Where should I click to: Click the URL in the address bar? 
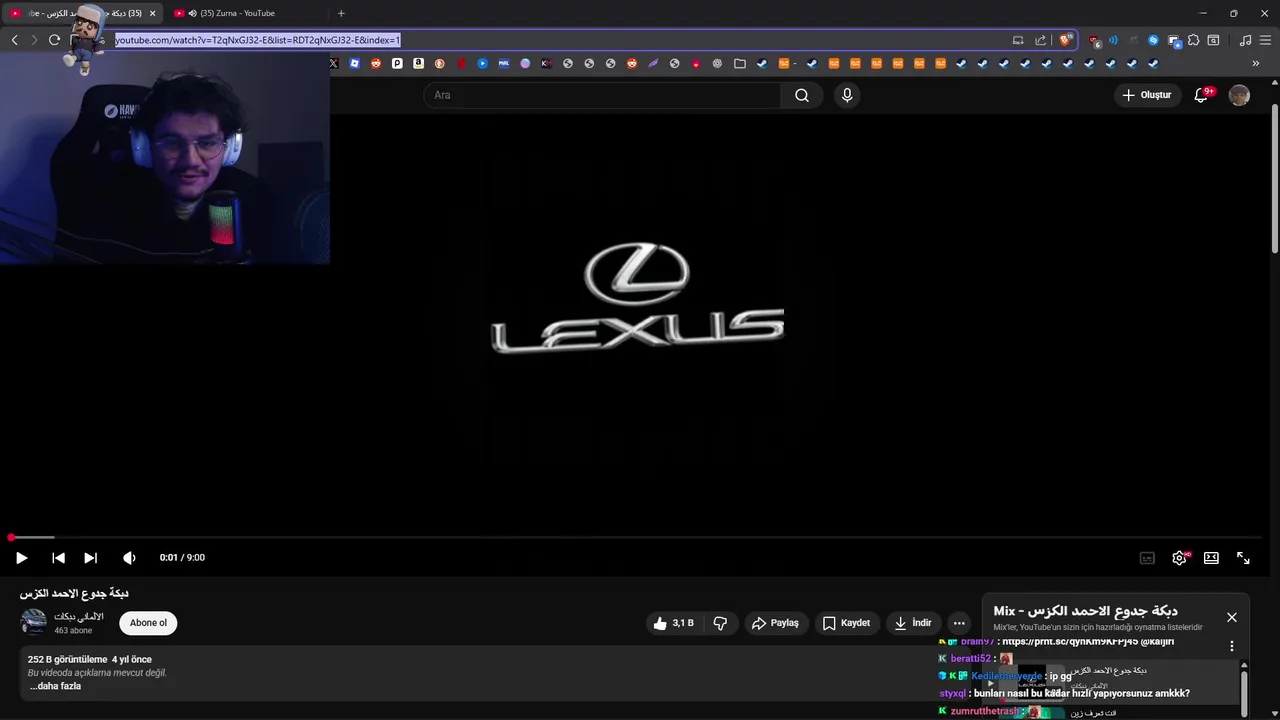[258, 40]
